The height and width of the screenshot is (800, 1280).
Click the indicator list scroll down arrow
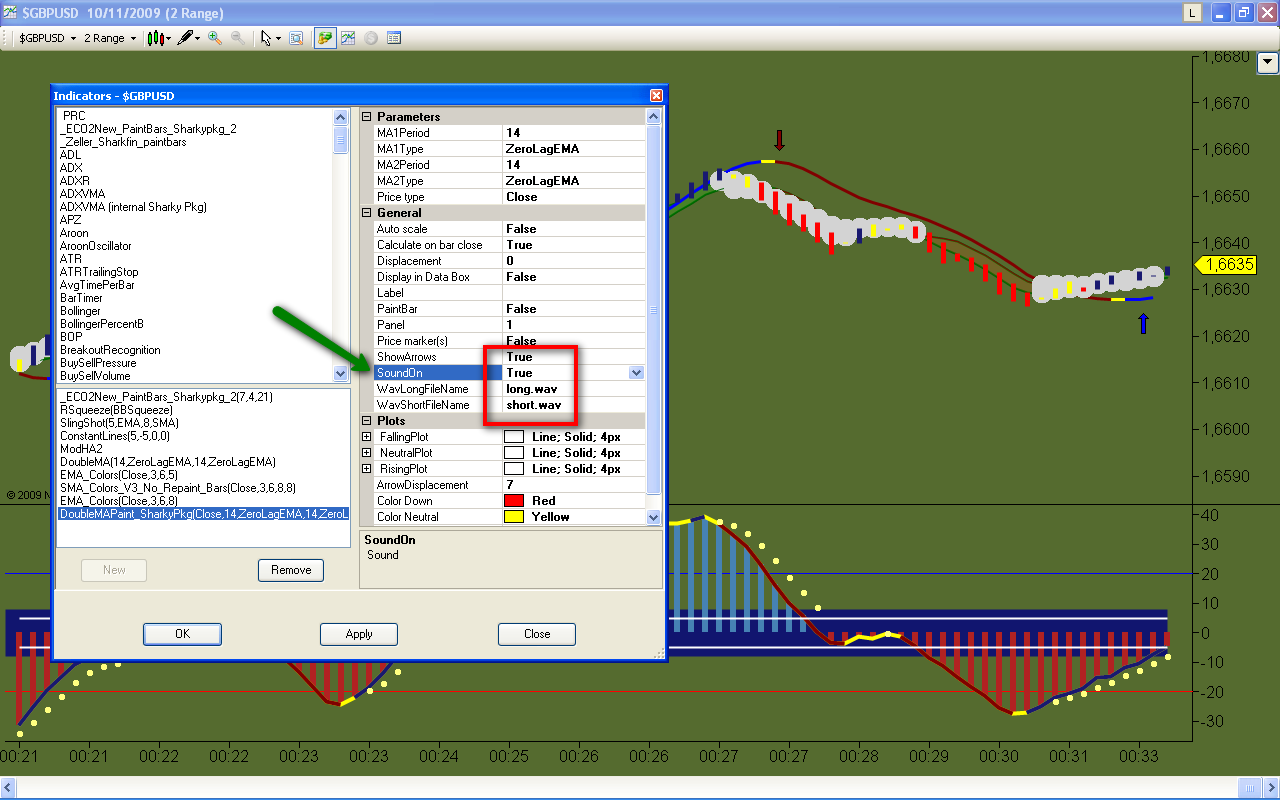(340, 373)
